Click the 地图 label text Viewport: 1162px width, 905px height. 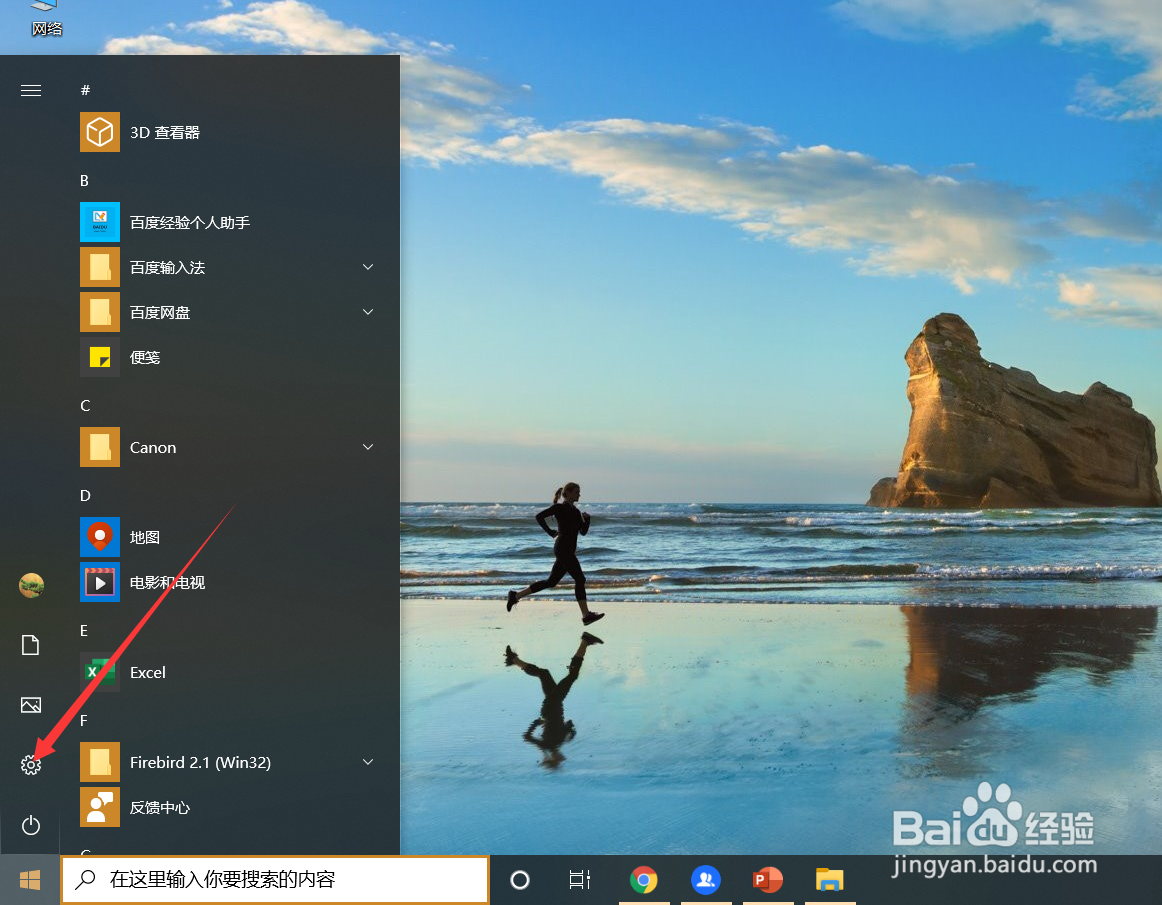[x=145, y=537]
